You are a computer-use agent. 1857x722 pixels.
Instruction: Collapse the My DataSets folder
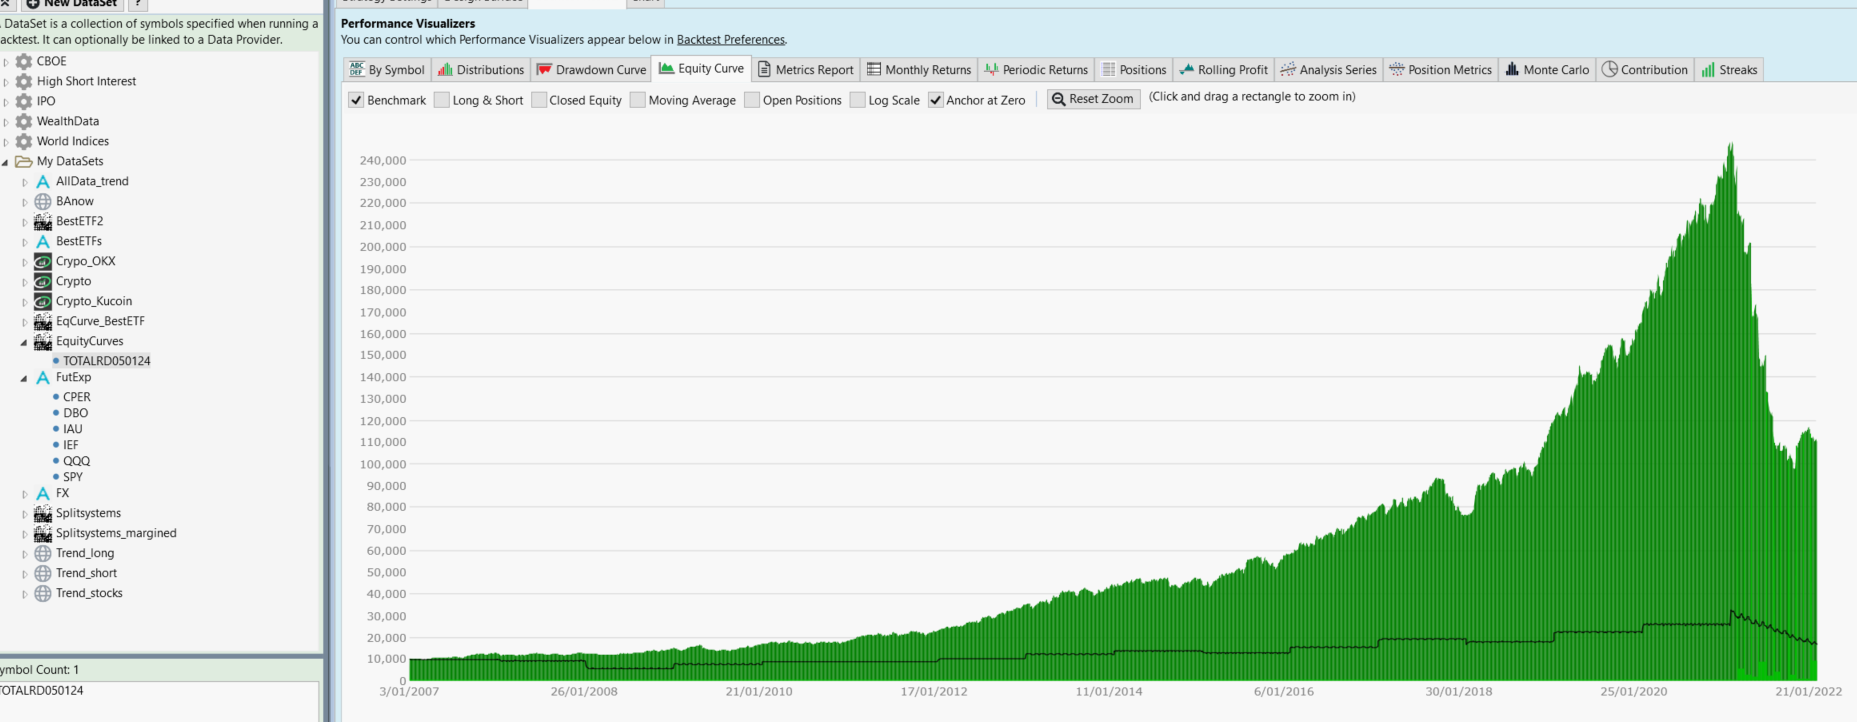click(5, 162)
